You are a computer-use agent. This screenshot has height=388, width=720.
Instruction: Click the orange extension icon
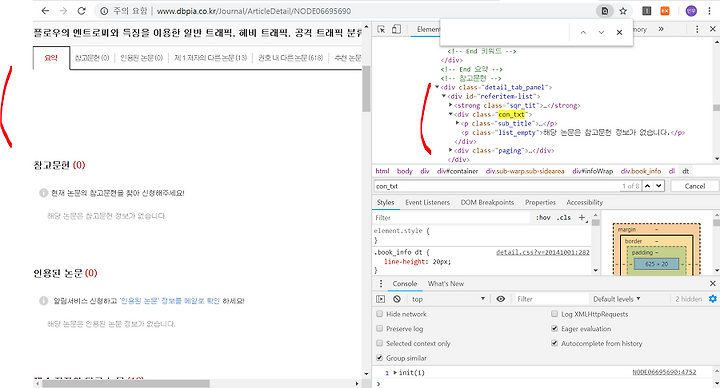click(x=665, y=11)
